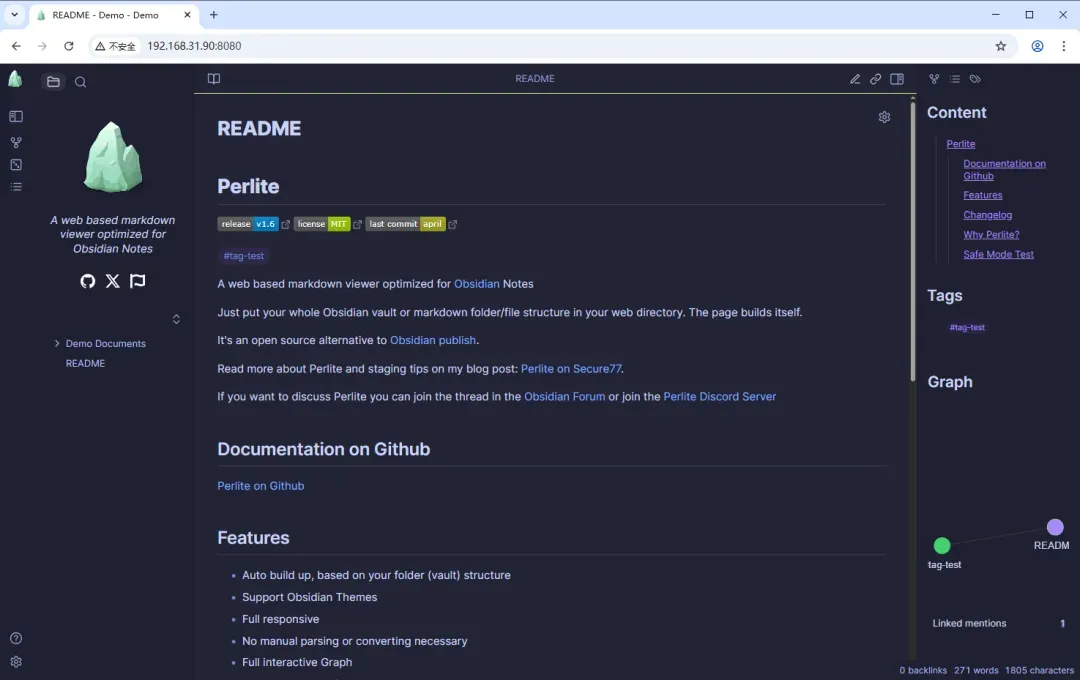The height and width of the screenshot is (680, 1080).
Task: Click the graph icon in right panel header
Action: (x=934, y=79)
